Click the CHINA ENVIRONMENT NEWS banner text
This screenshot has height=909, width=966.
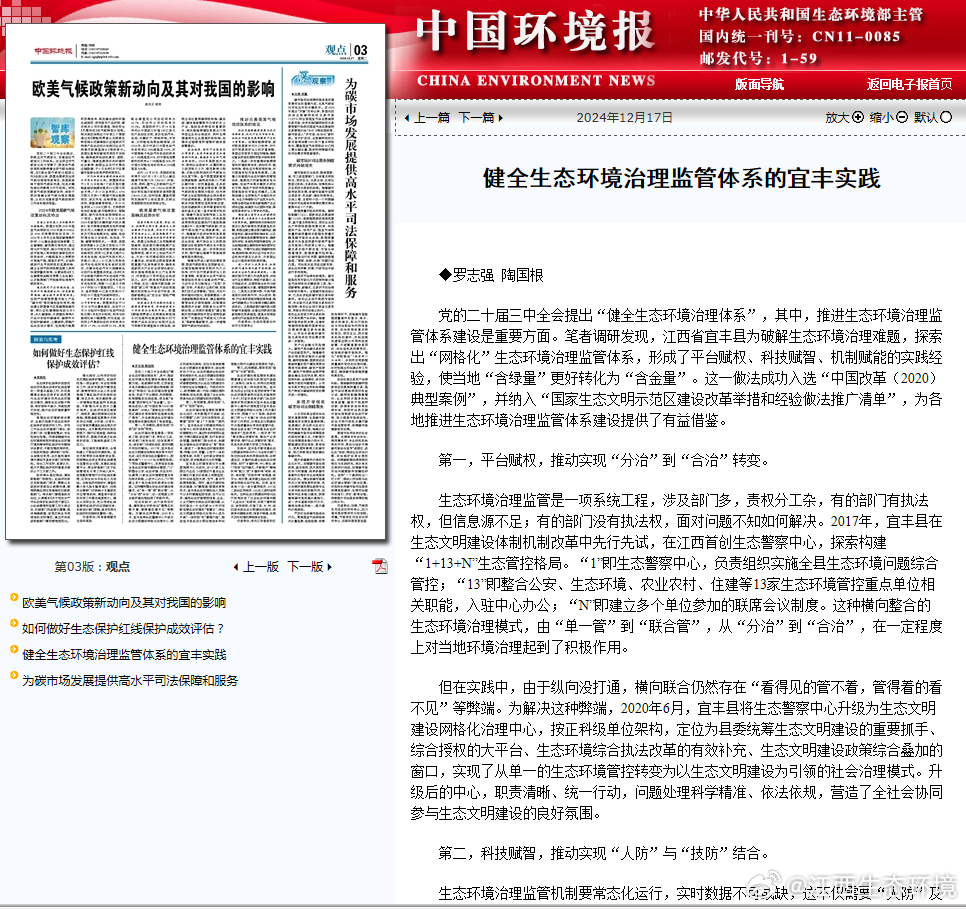coord(536,81)
